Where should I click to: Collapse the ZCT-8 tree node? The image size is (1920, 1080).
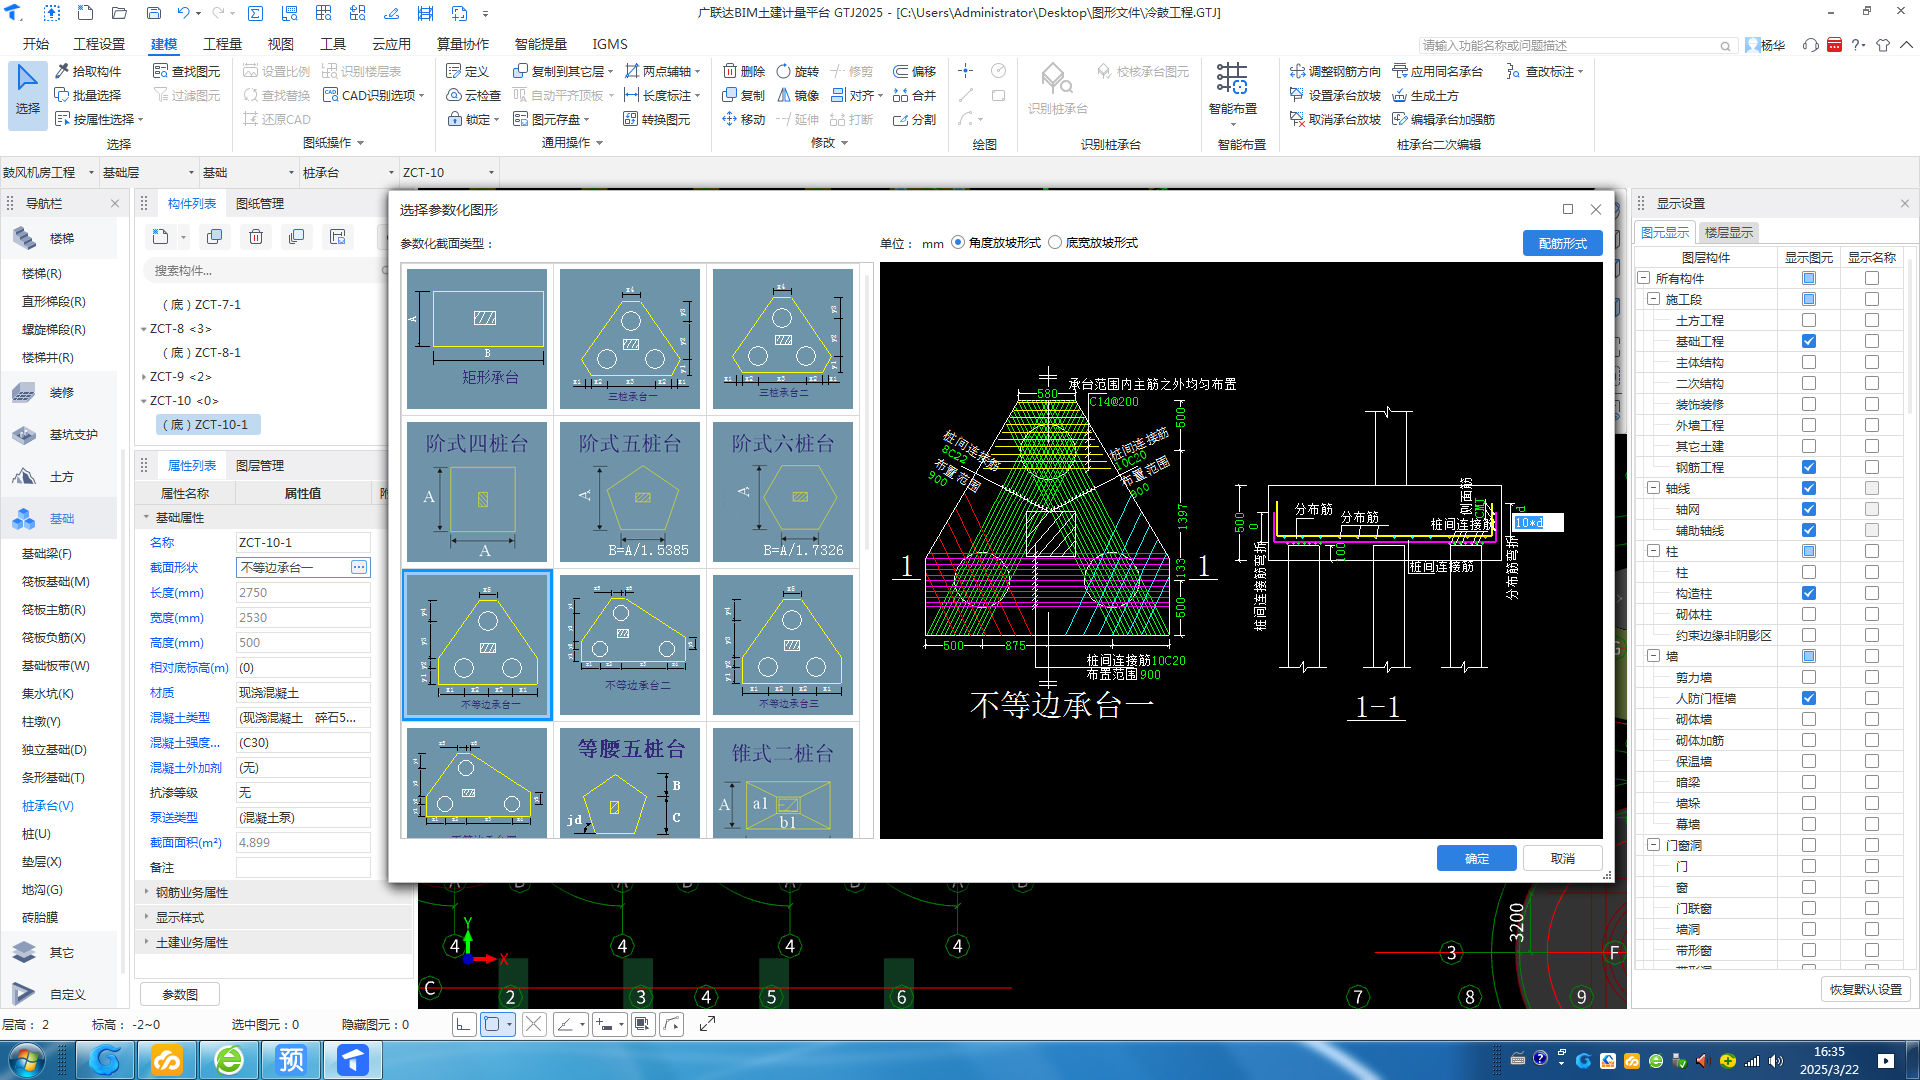pyautogui.click(x=144, y=329)
